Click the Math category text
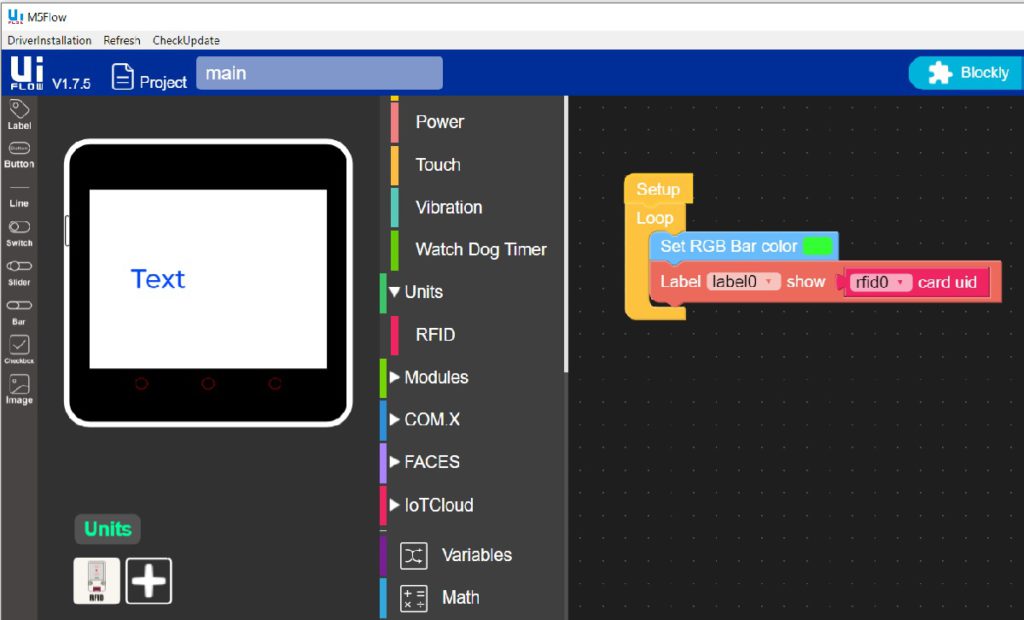 (x=460, y=598)
